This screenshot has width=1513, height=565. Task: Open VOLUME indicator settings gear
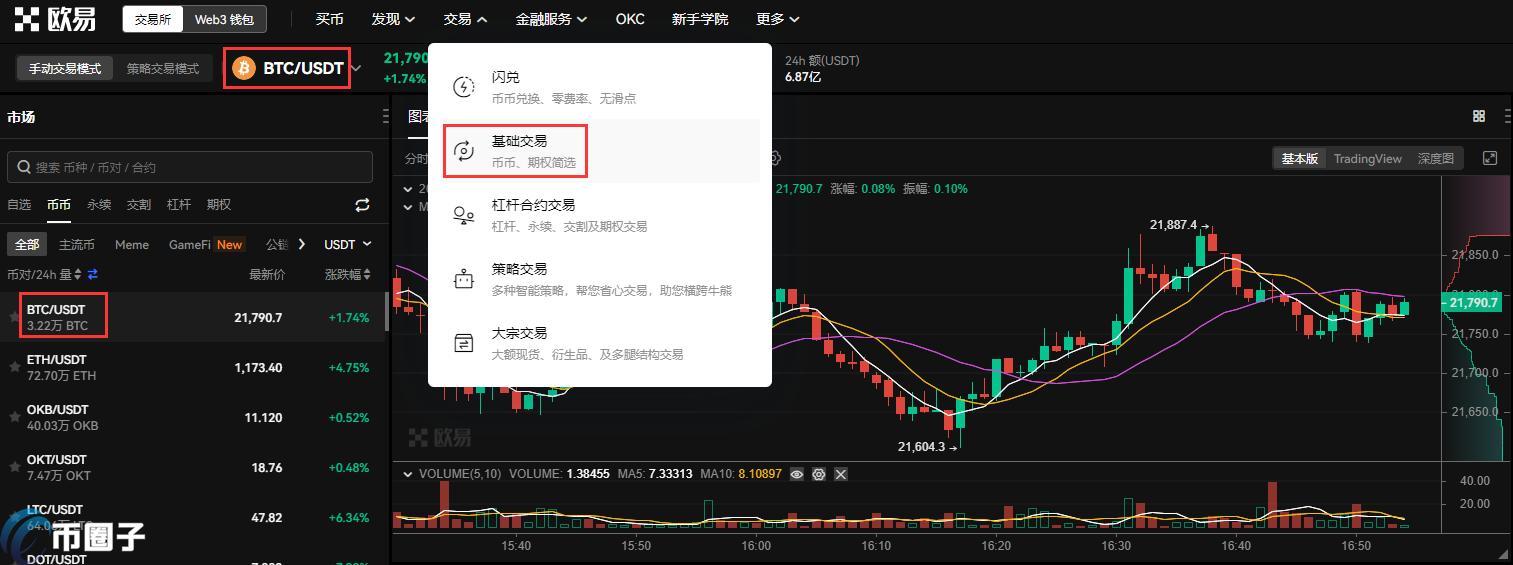(x=819, y=474)
